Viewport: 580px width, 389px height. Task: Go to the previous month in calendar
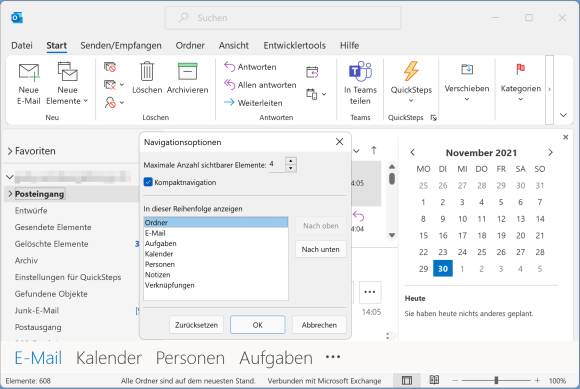click(x=413, y=152)
